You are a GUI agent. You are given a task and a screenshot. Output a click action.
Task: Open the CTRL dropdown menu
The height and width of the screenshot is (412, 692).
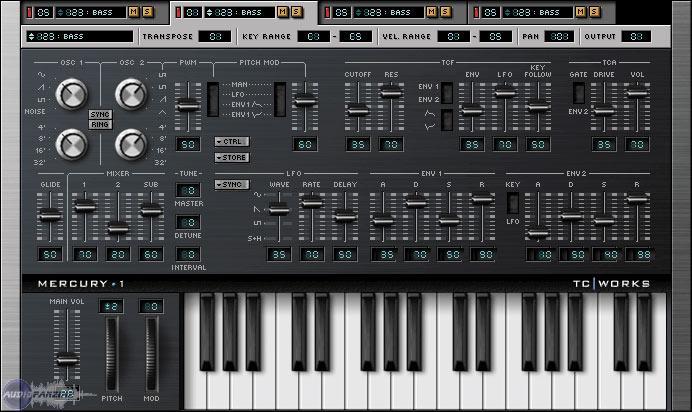tap(232, 142)
